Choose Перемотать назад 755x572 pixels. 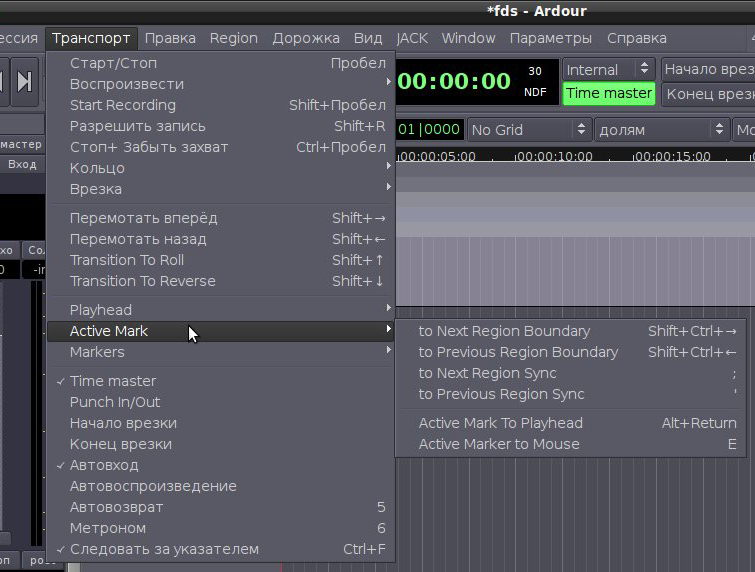point(221,239)
